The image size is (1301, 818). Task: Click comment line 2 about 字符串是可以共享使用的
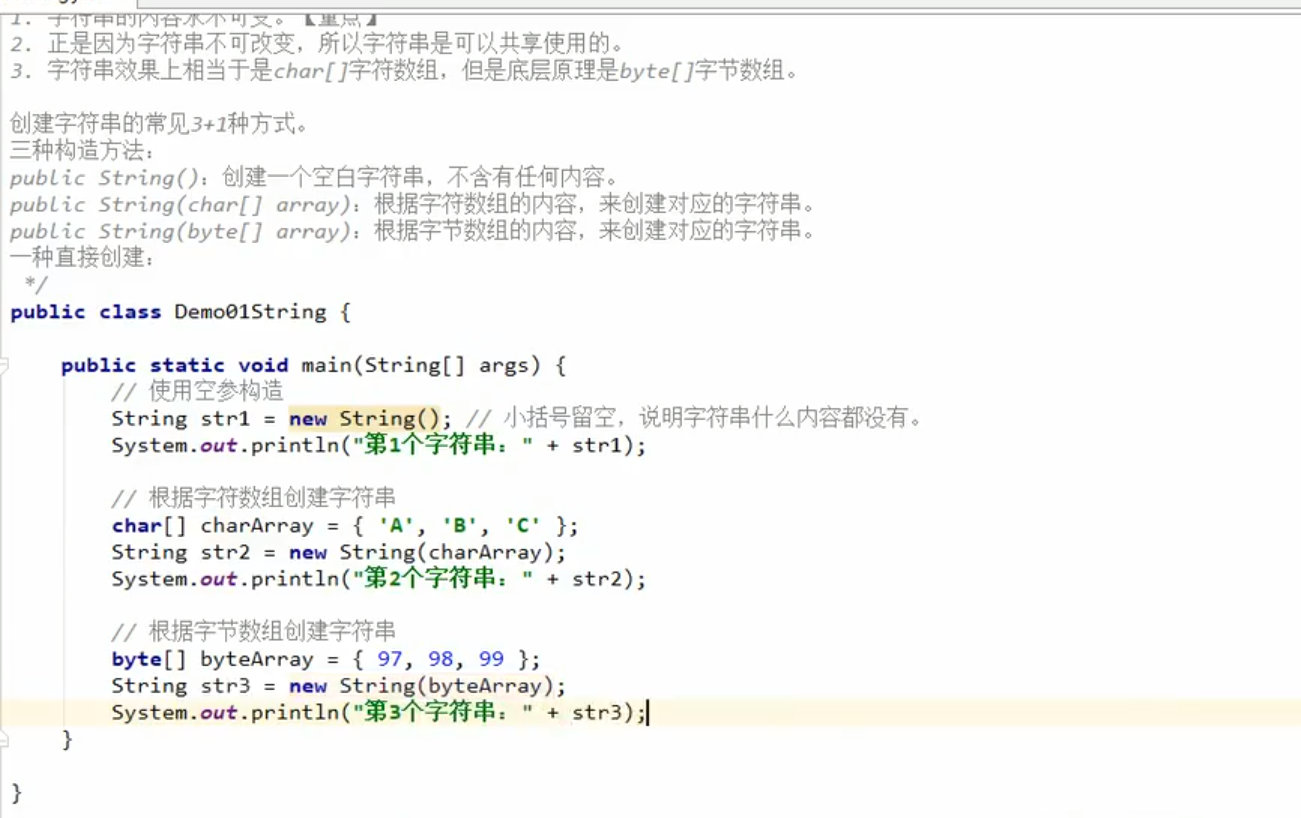(x=318, y=45)
